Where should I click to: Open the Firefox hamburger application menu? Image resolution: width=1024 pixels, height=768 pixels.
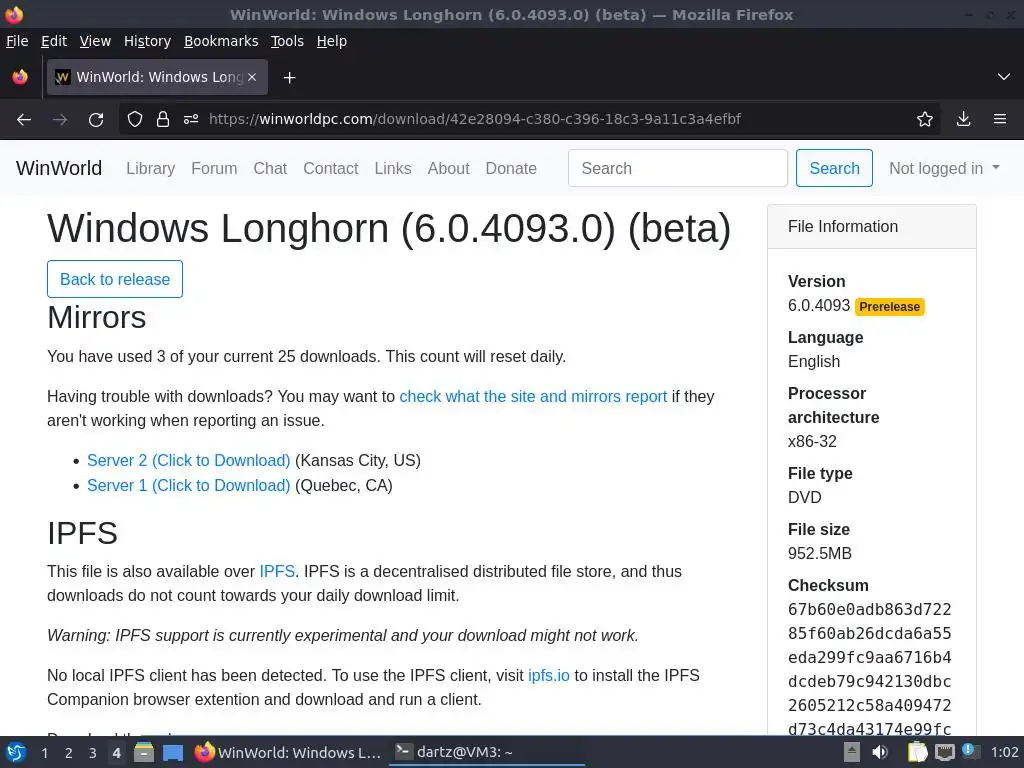(x=1000, y=120)
